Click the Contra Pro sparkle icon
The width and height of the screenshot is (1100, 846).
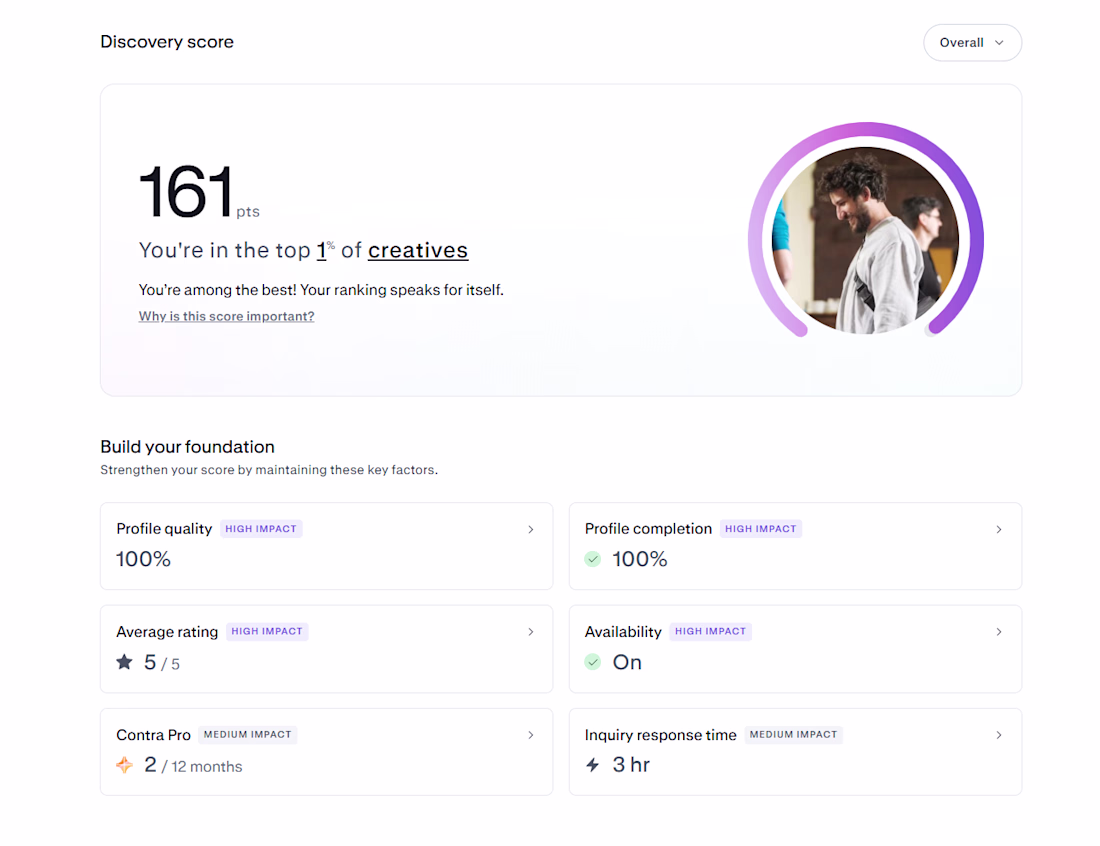pyautogui.click(x=124, y=765)
